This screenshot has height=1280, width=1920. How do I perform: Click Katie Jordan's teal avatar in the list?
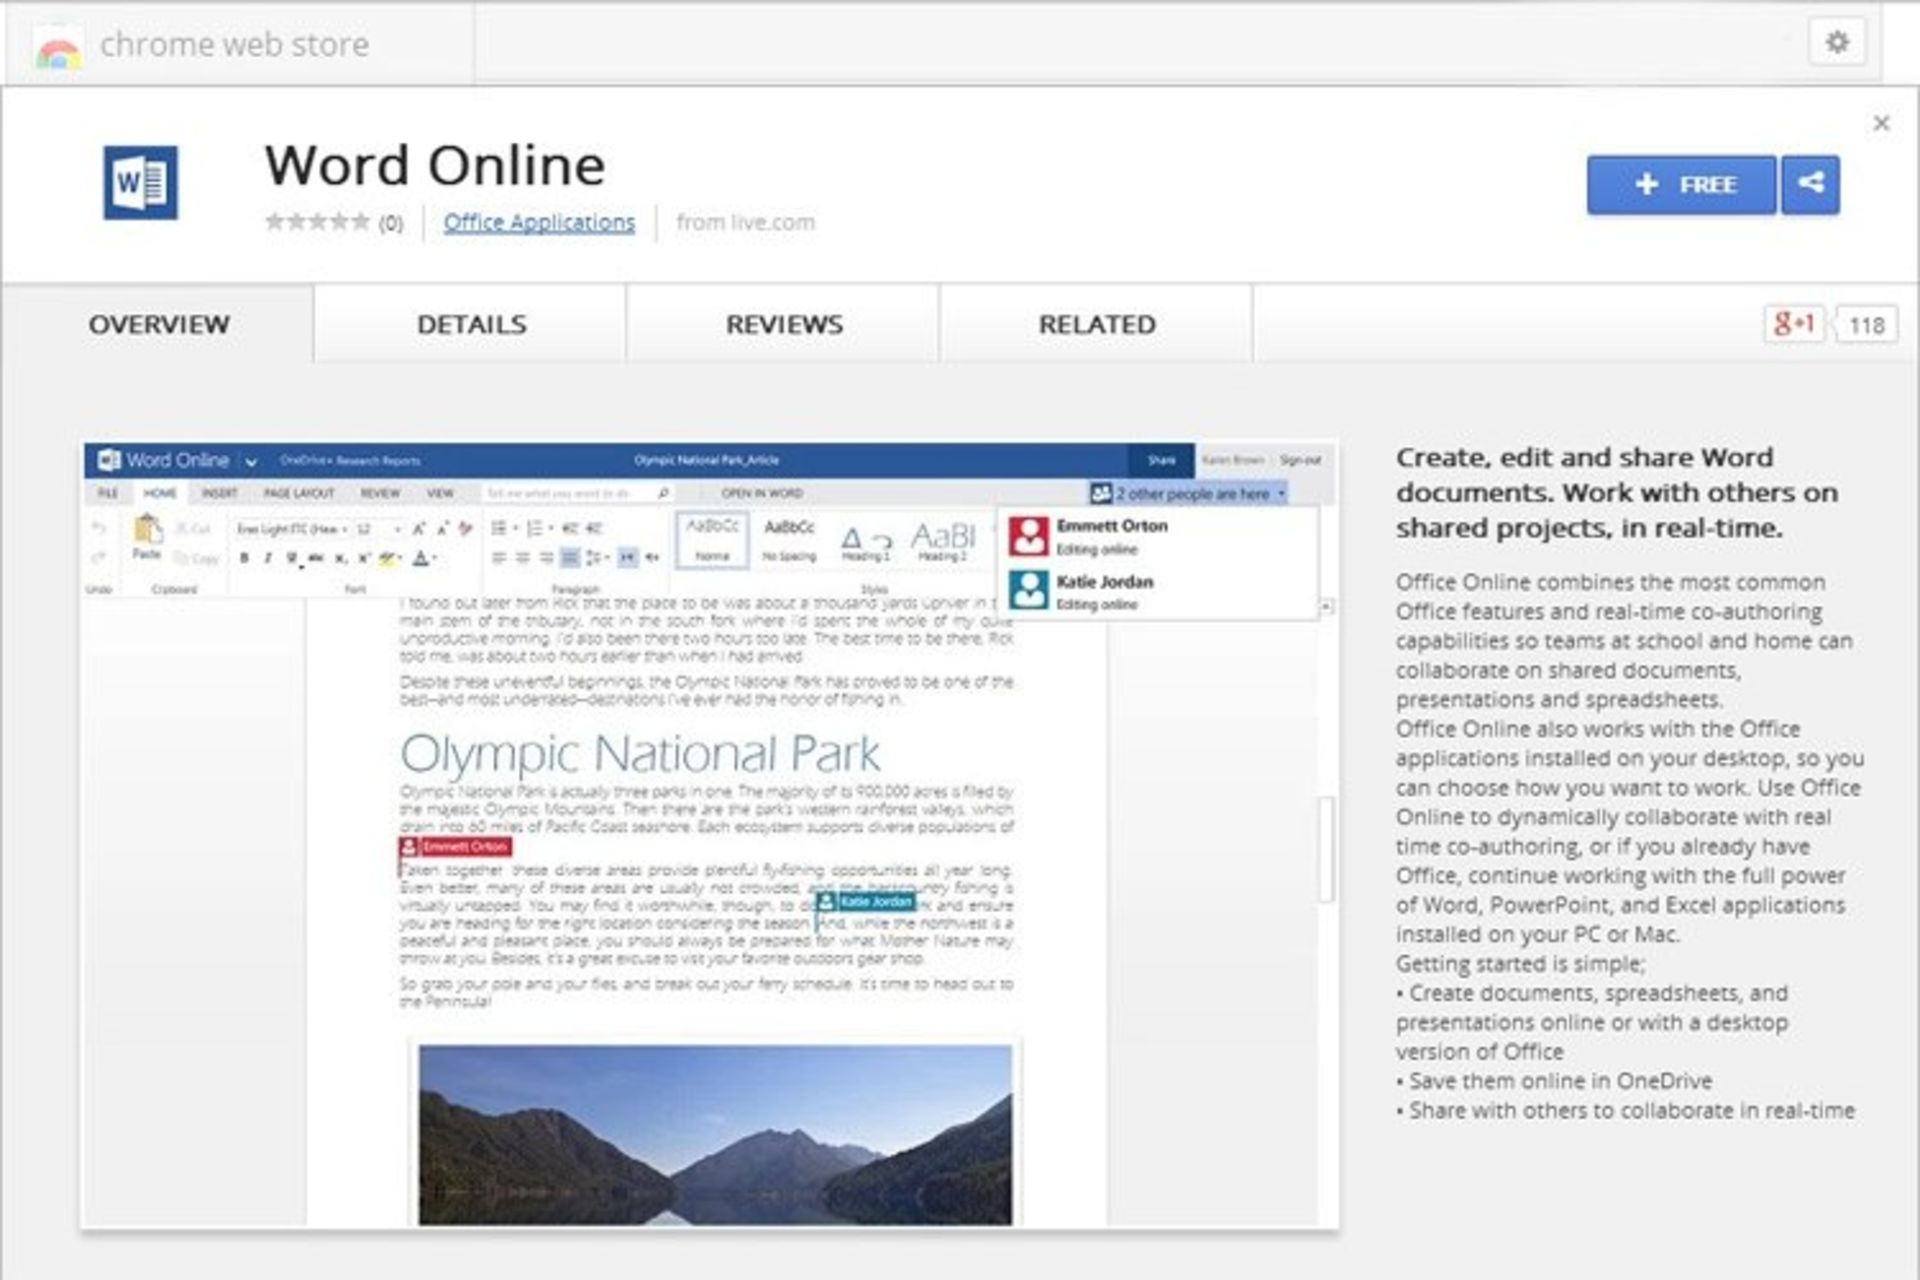point(1028,590)
